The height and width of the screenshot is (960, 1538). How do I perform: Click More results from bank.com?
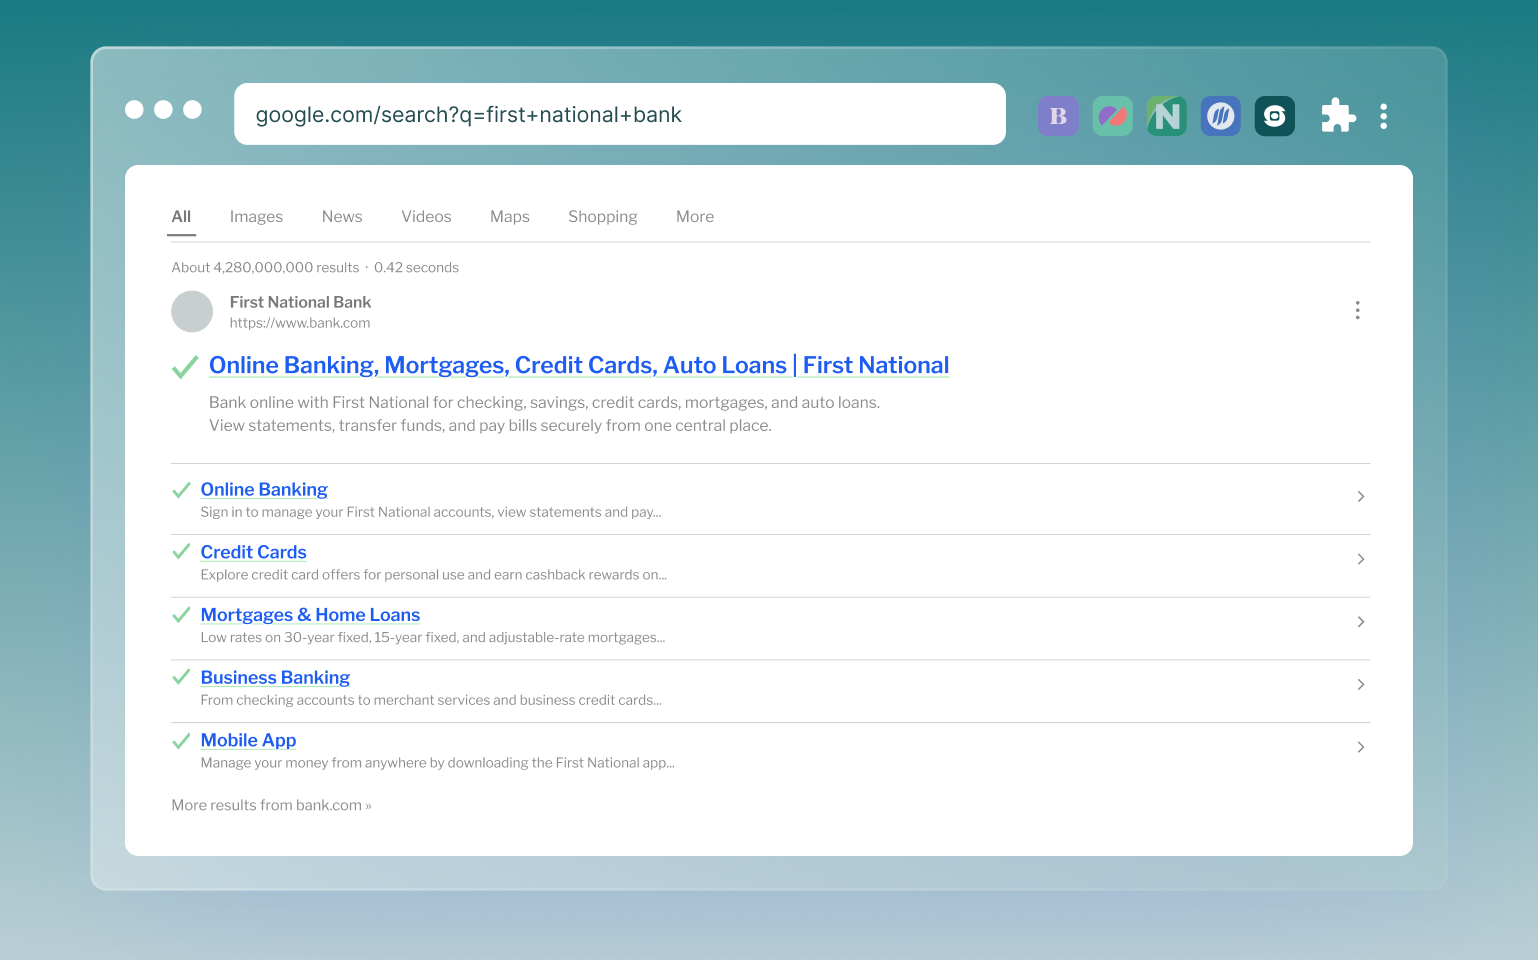(x=271, y=805)
